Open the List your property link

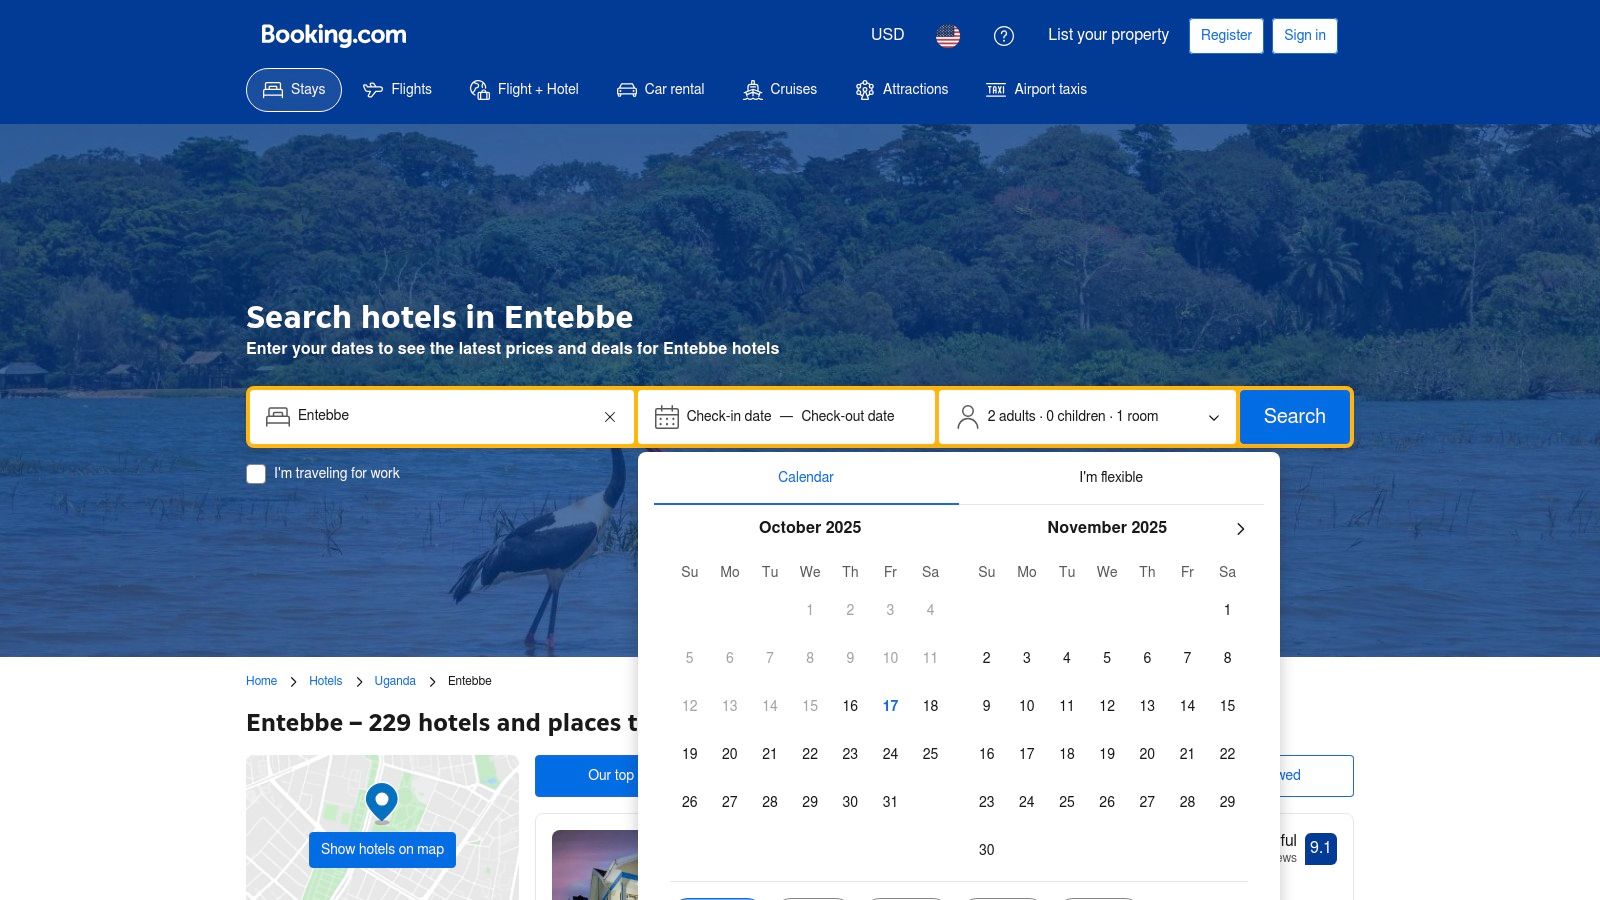coord(1107,35)
